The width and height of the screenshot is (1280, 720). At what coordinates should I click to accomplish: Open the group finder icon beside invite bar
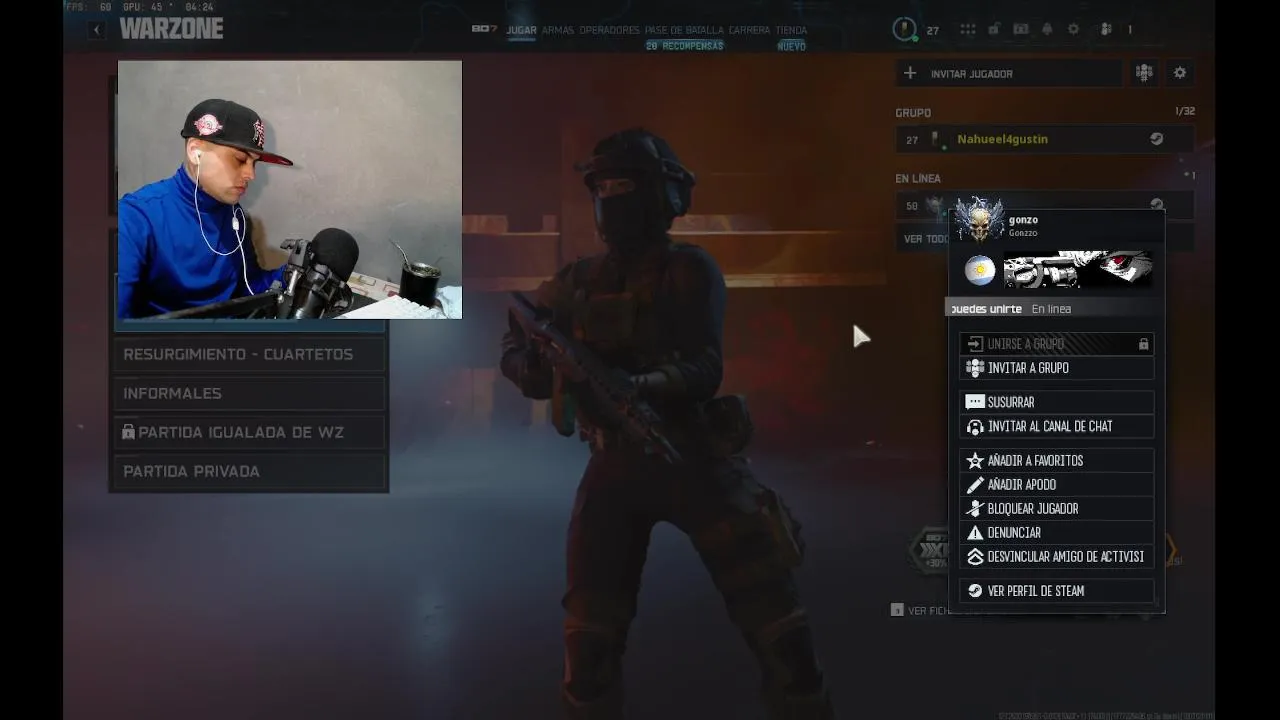[1144, 73]
